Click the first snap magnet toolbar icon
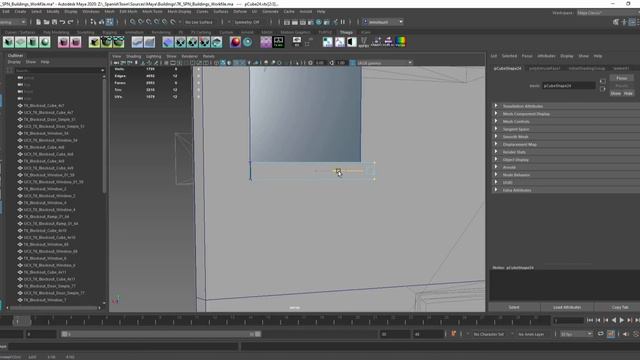 click(133, 22)
